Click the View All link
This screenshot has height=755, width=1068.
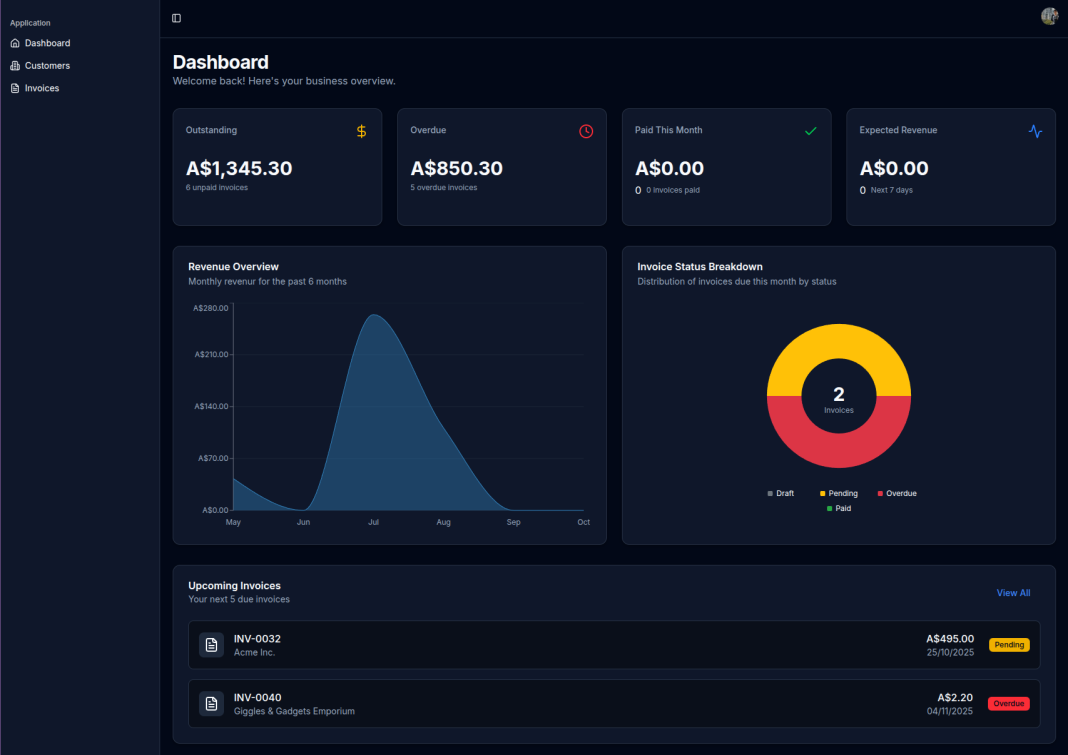[1013, 593]
